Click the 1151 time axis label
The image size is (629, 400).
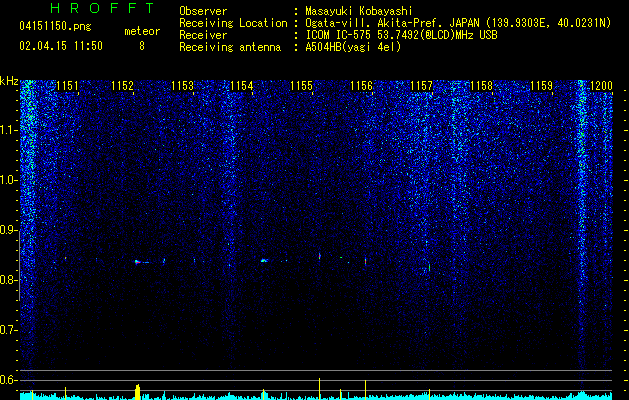(x=67, y=86)
